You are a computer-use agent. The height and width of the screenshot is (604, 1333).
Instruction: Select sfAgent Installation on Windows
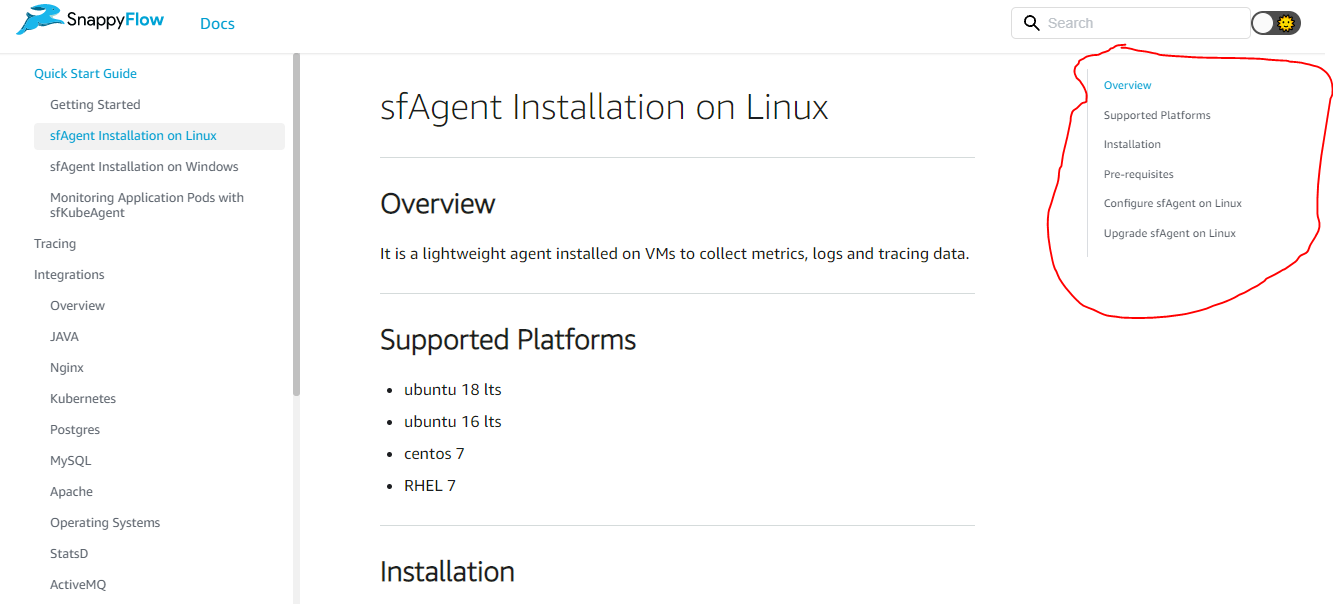click(x=144, y=167)
